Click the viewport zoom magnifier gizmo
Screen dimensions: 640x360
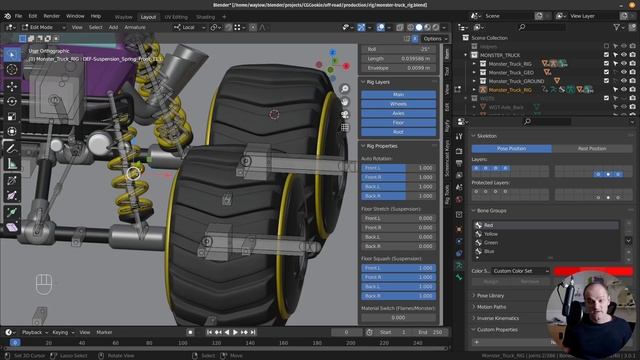coord(345,89)
